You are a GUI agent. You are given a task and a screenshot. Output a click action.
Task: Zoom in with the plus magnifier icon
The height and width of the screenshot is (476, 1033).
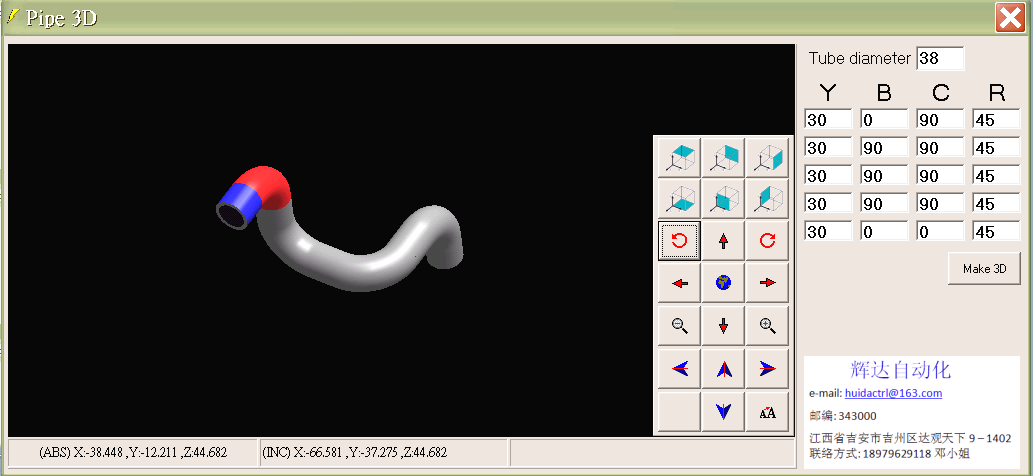pyautogui.click(x=767, y=326)
